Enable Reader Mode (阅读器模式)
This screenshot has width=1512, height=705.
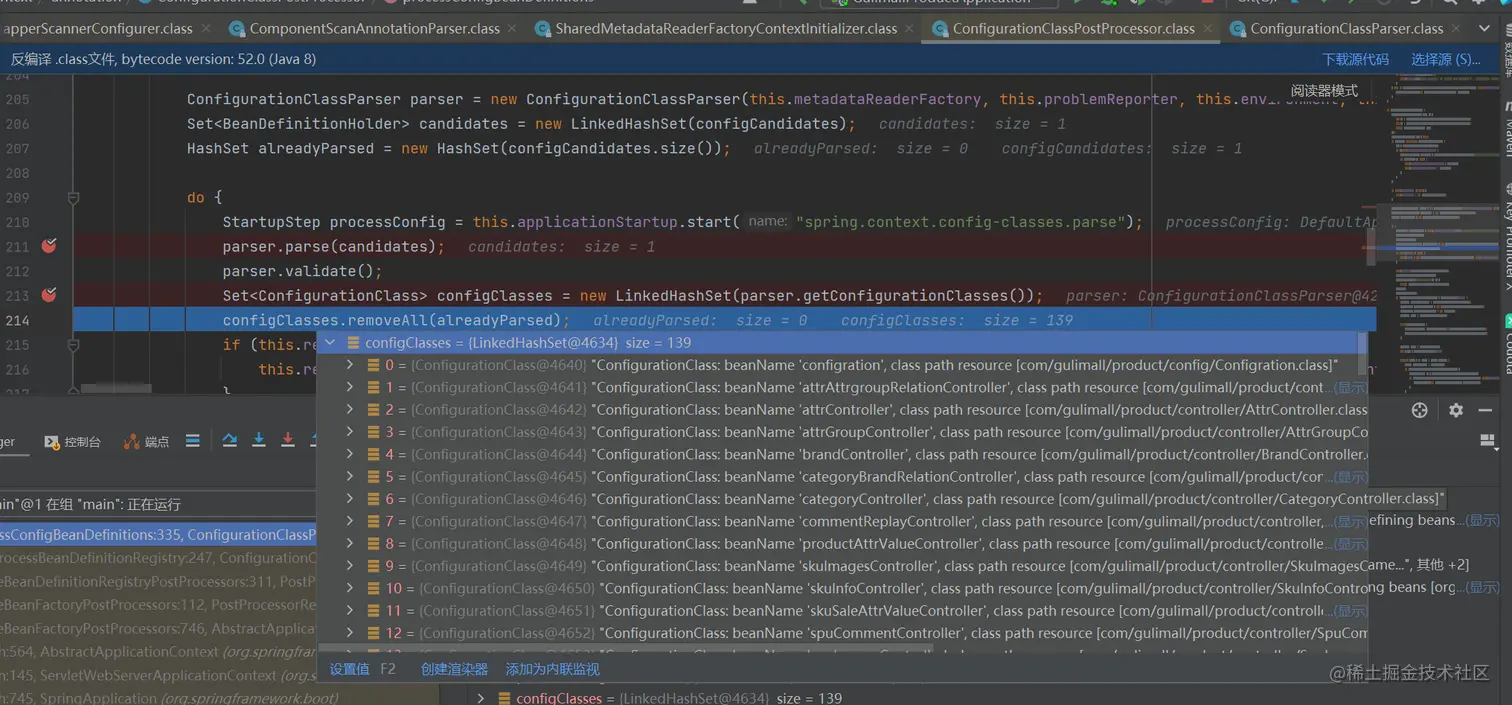tap(1324, 90)
